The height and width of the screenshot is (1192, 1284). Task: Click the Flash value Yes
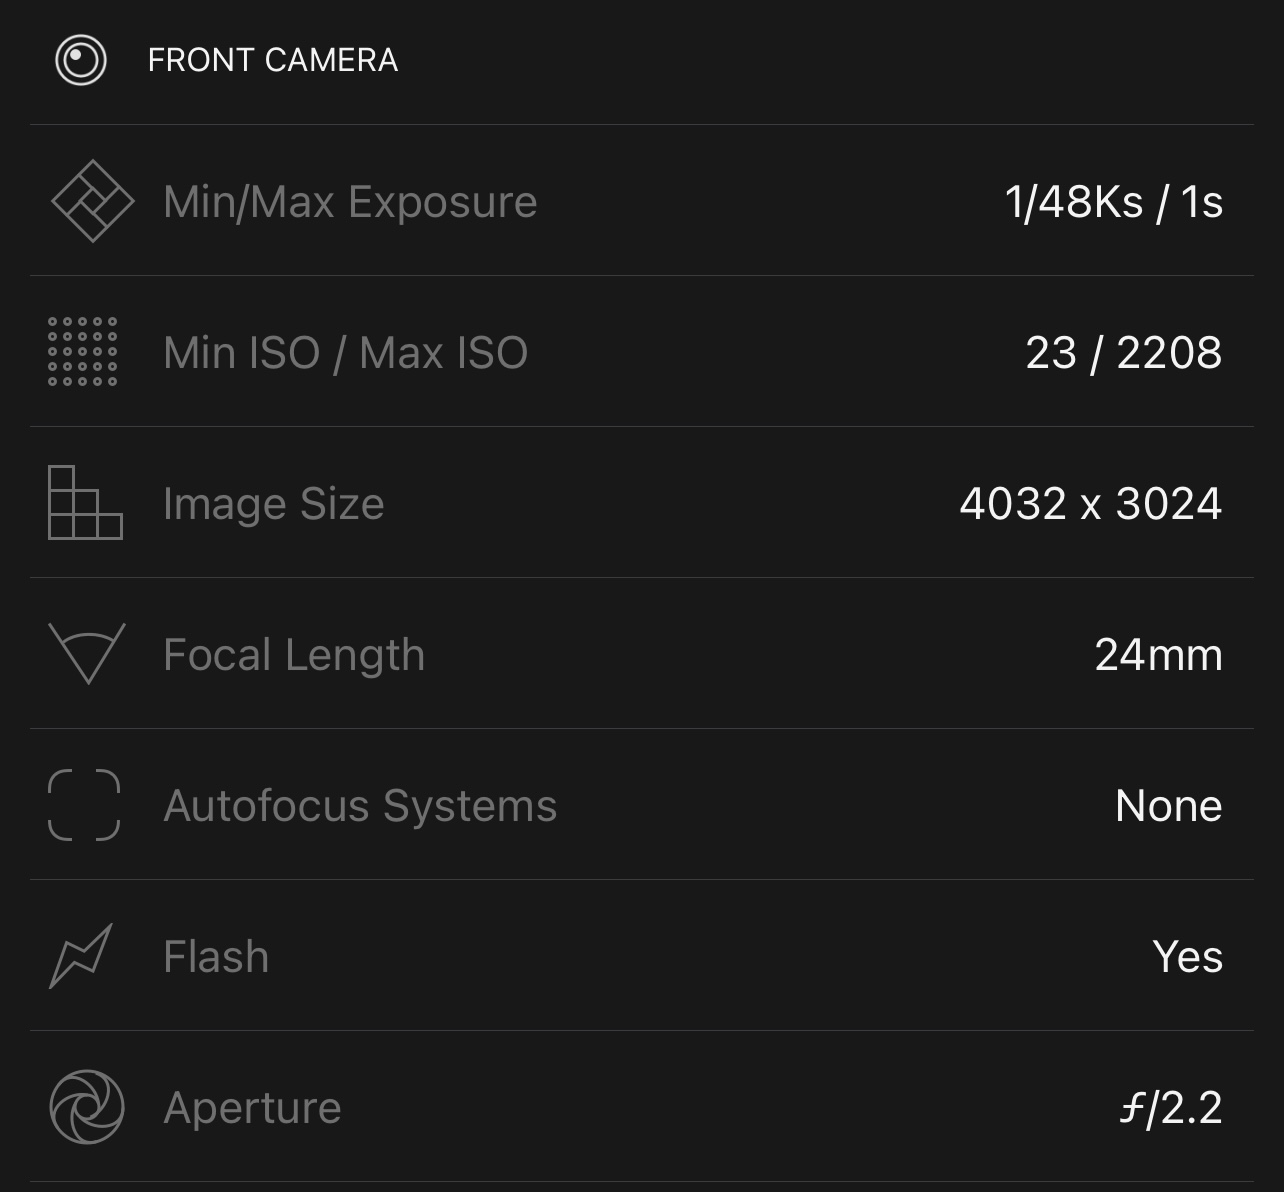(1188, 957)
